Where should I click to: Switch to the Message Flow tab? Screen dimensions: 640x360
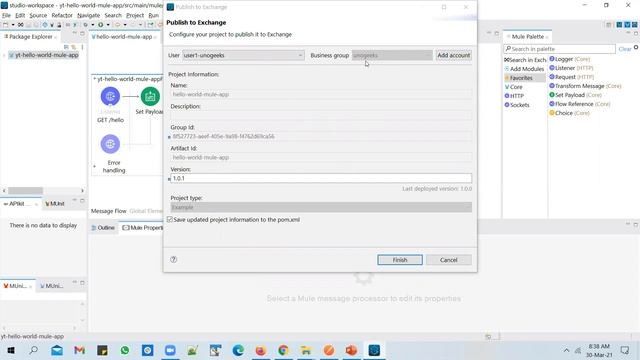tap(109, 211)
